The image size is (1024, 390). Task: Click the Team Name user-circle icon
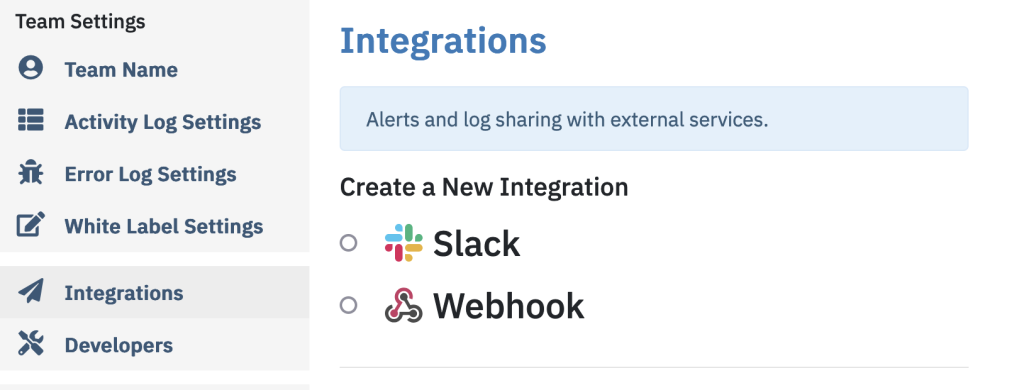coord(31,68)
